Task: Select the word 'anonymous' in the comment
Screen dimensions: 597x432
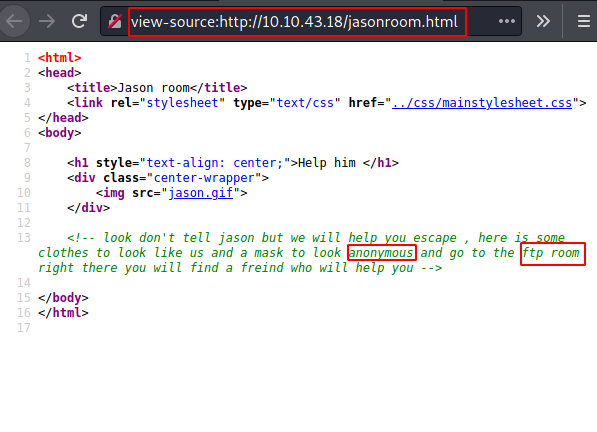Action: click(381, 253)
